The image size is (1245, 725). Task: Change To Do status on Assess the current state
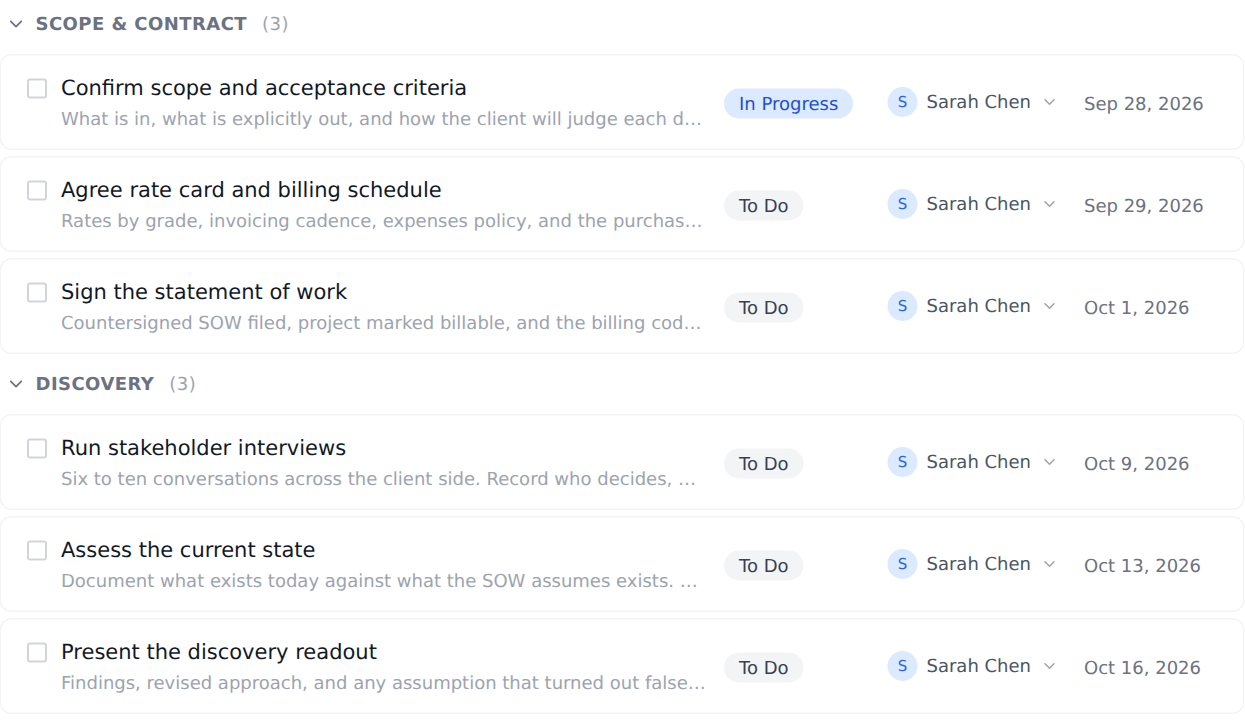pos(763,566)
